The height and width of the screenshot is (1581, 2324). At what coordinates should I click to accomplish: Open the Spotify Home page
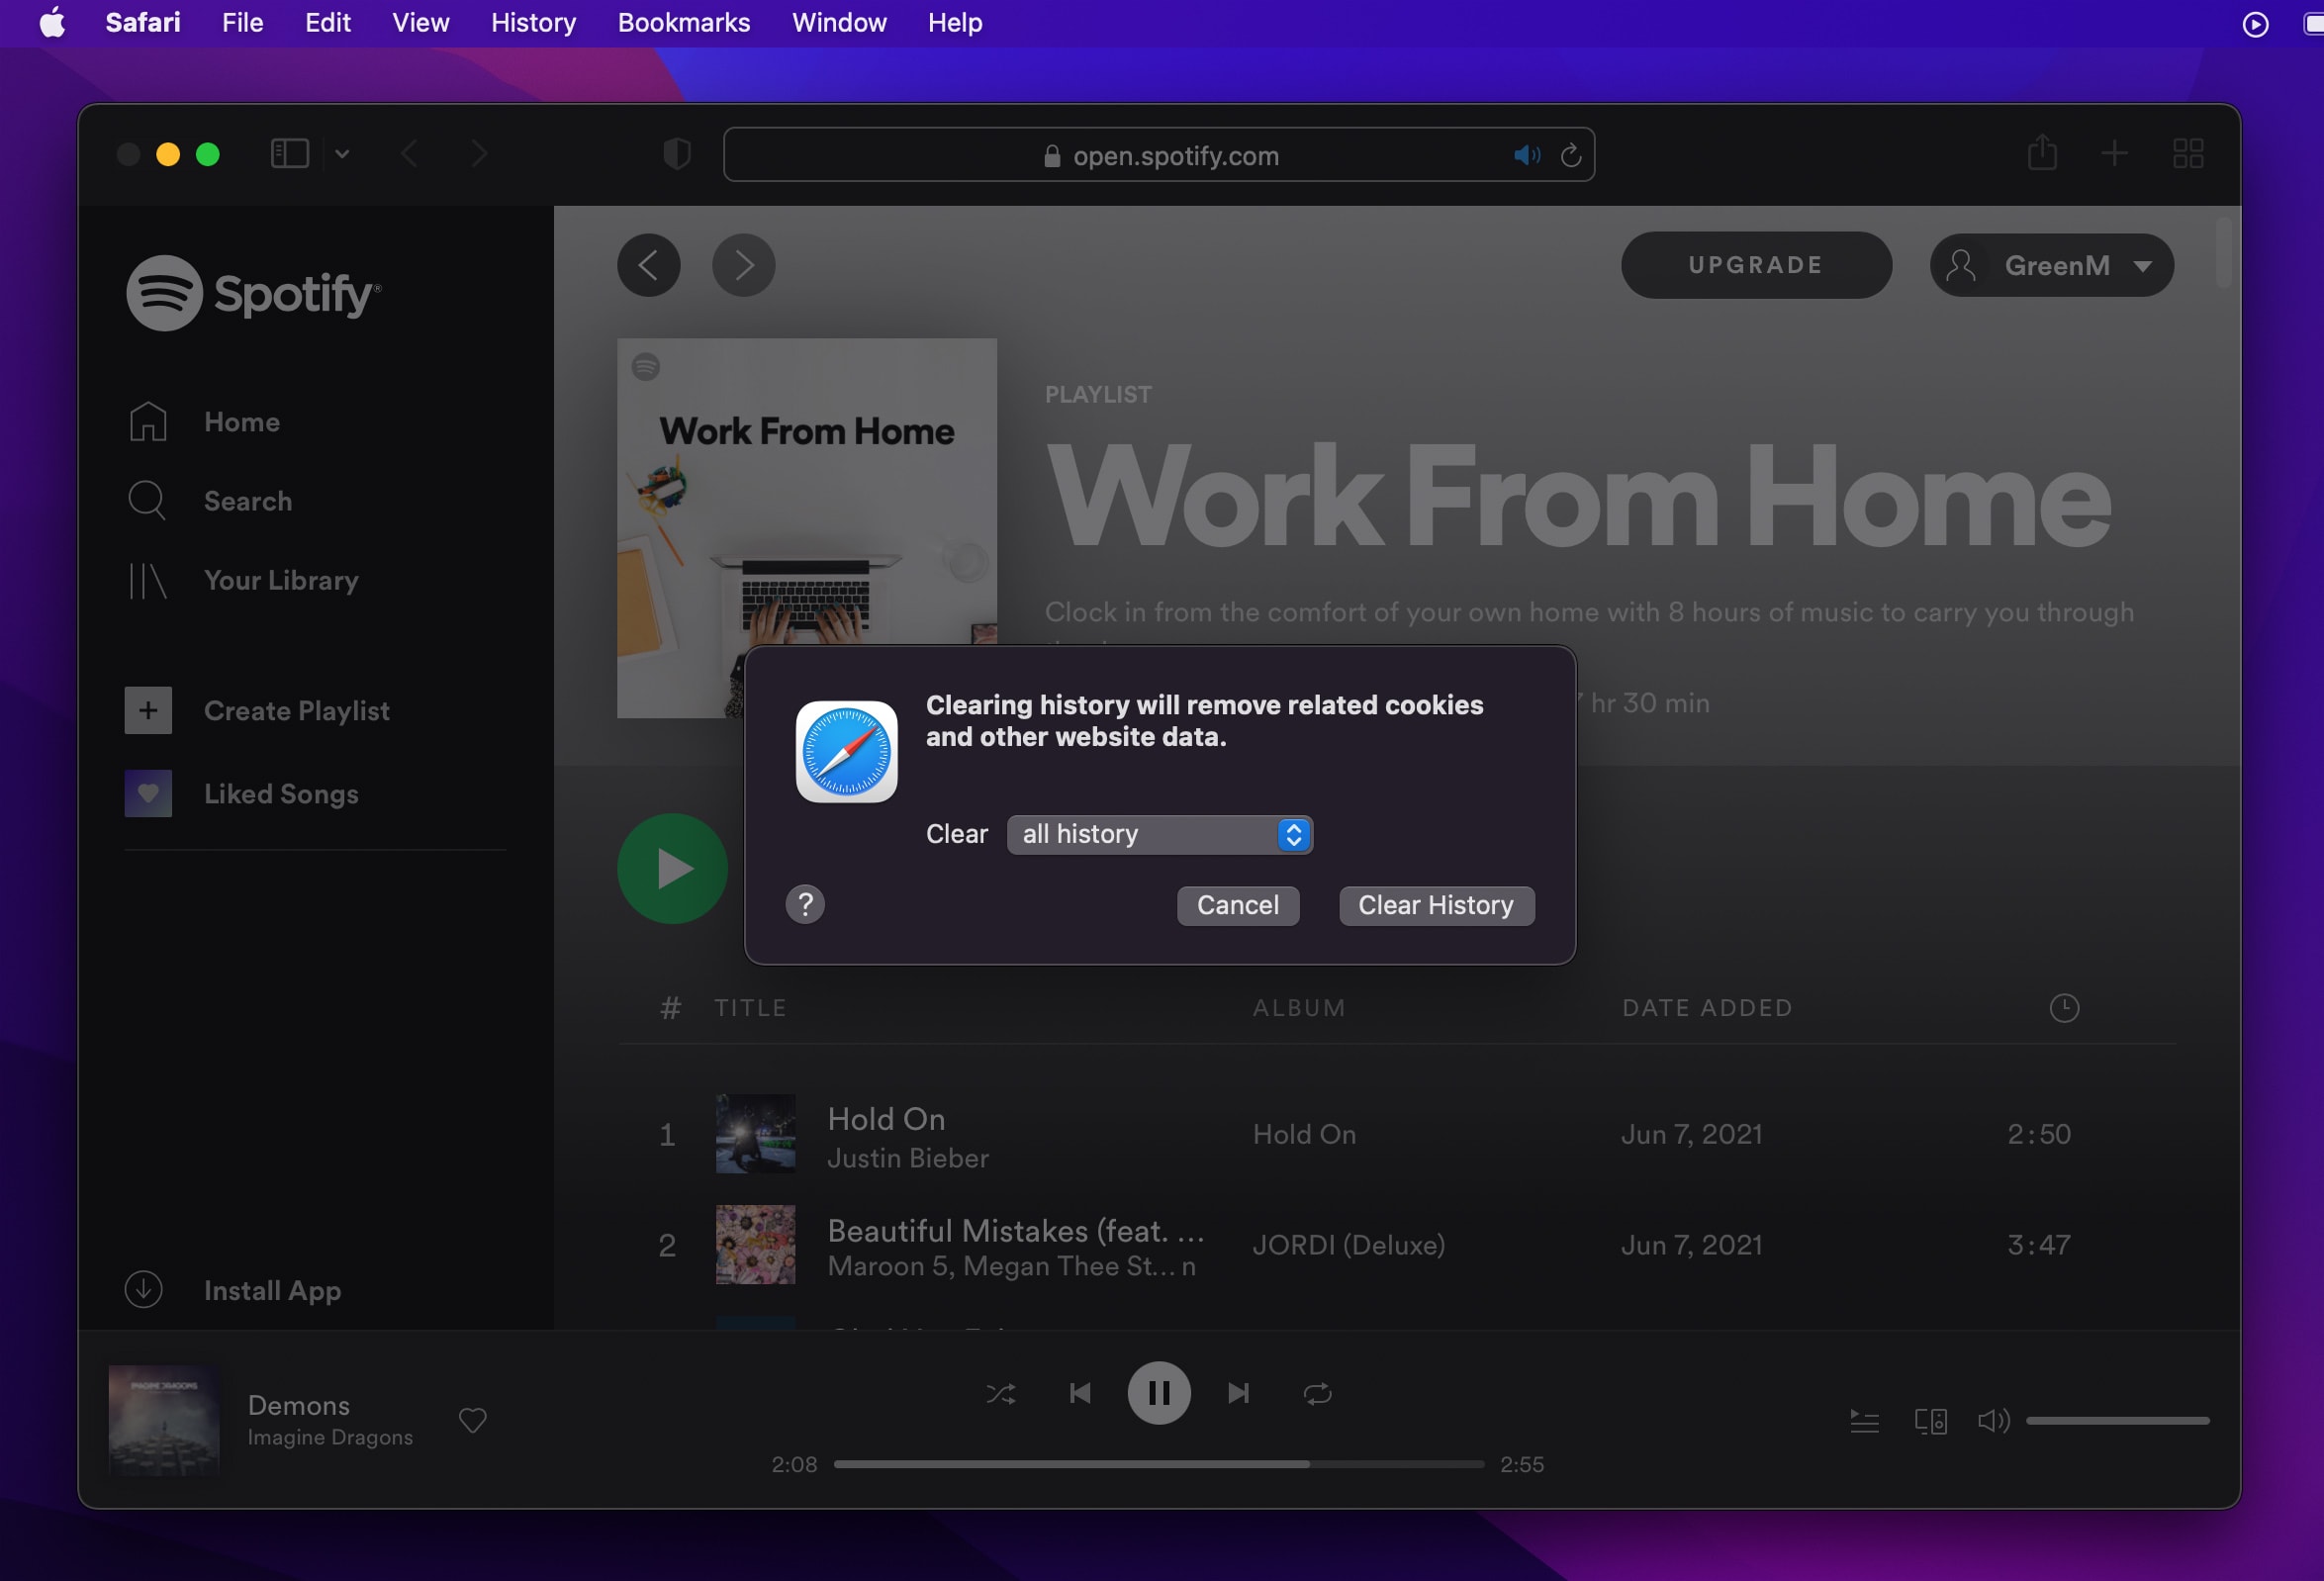pos(241,421)
